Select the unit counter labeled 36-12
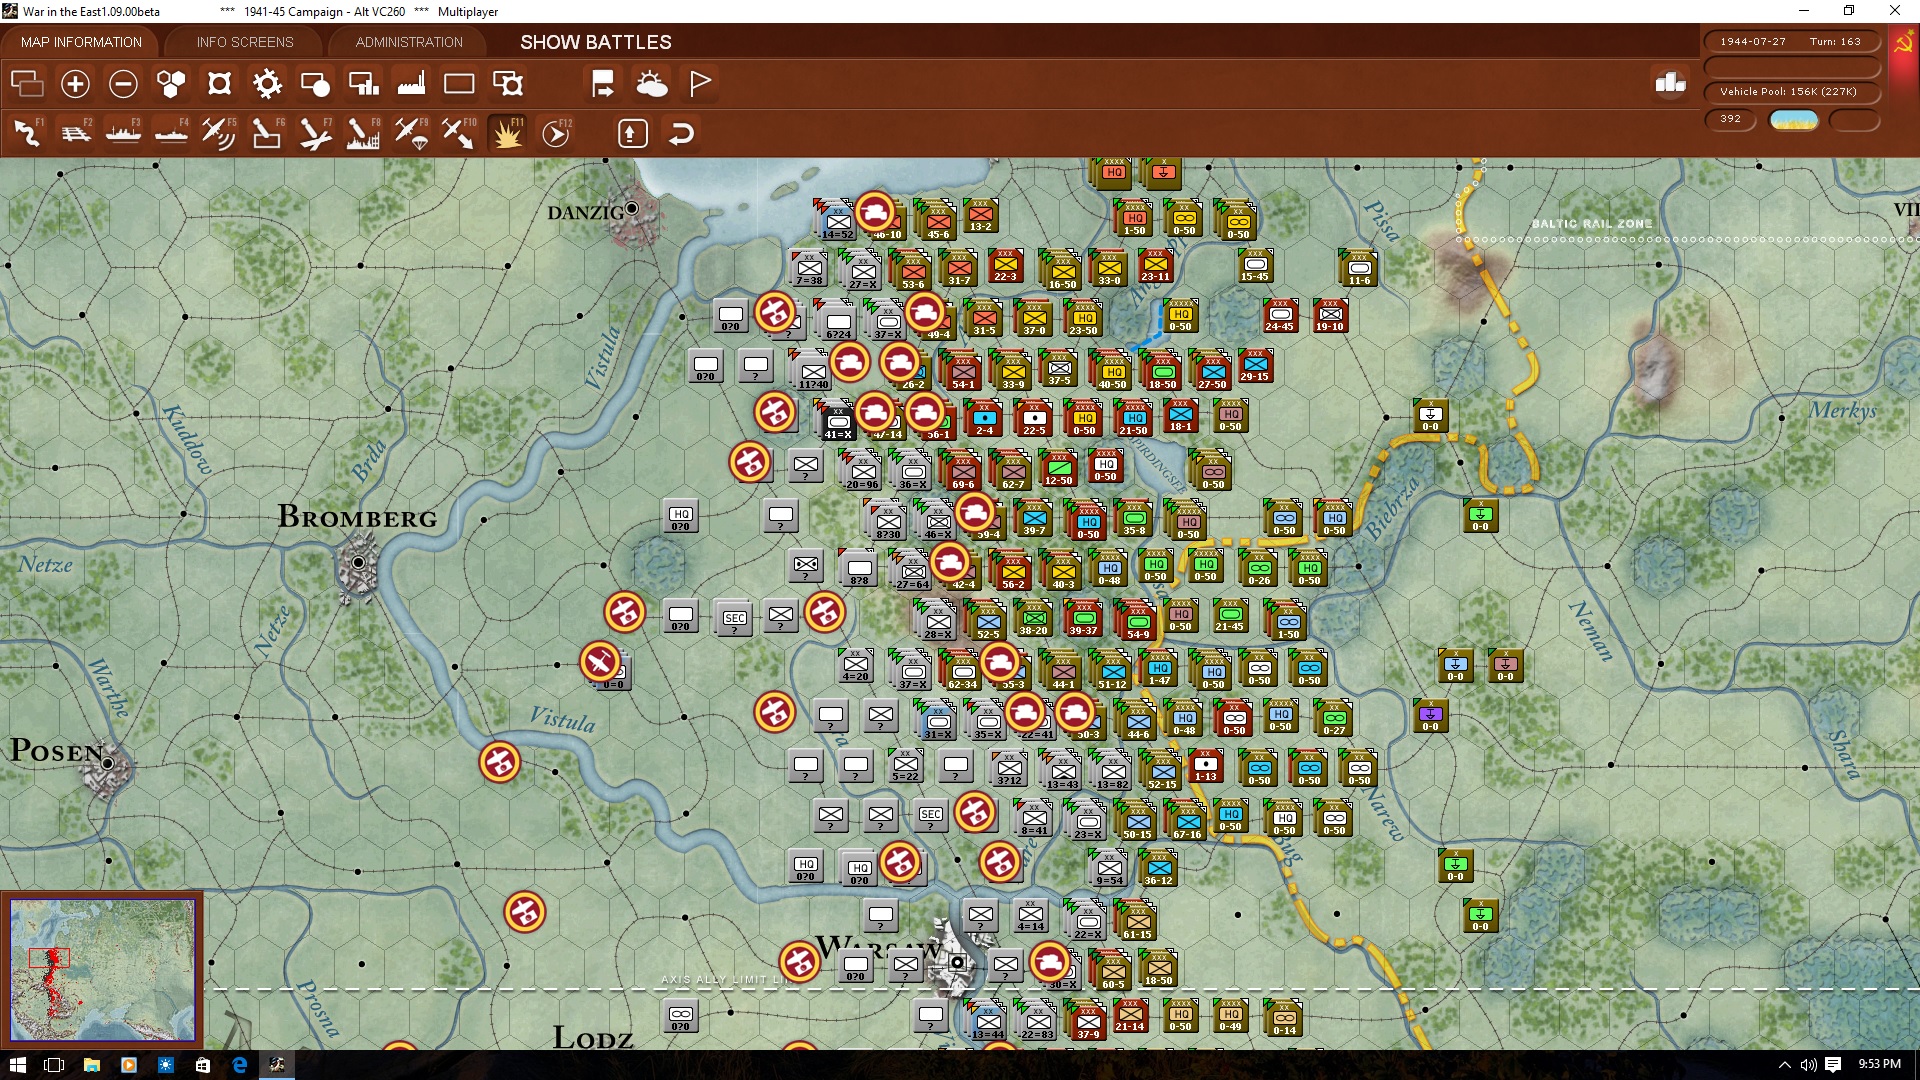 tap(1158, 869)
